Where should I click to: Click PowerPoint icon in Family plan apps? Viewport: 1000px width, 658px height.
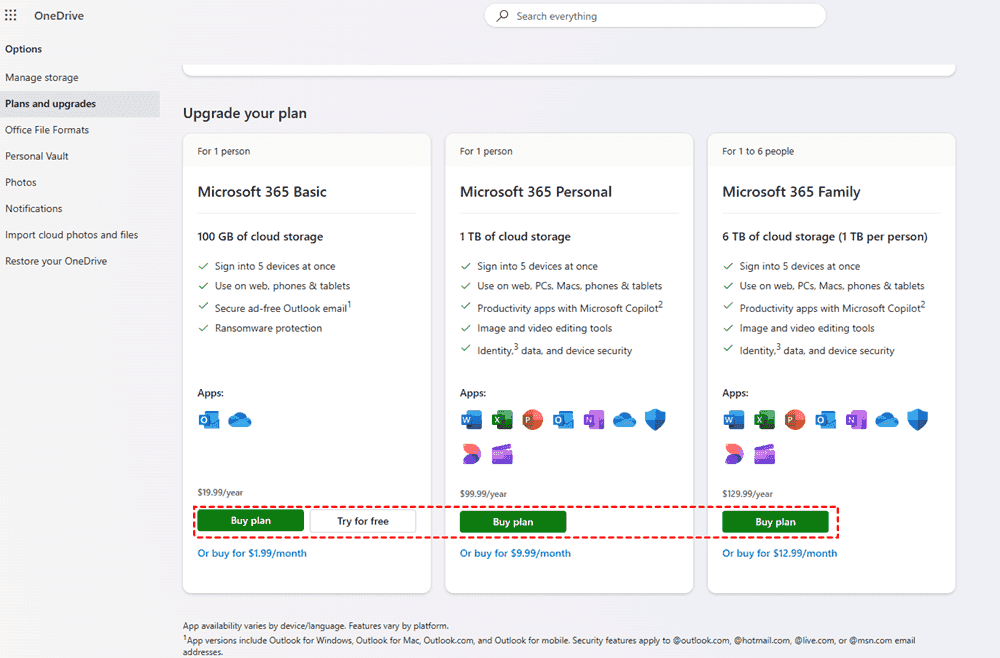pyautogui.click(x=795, y=420)
